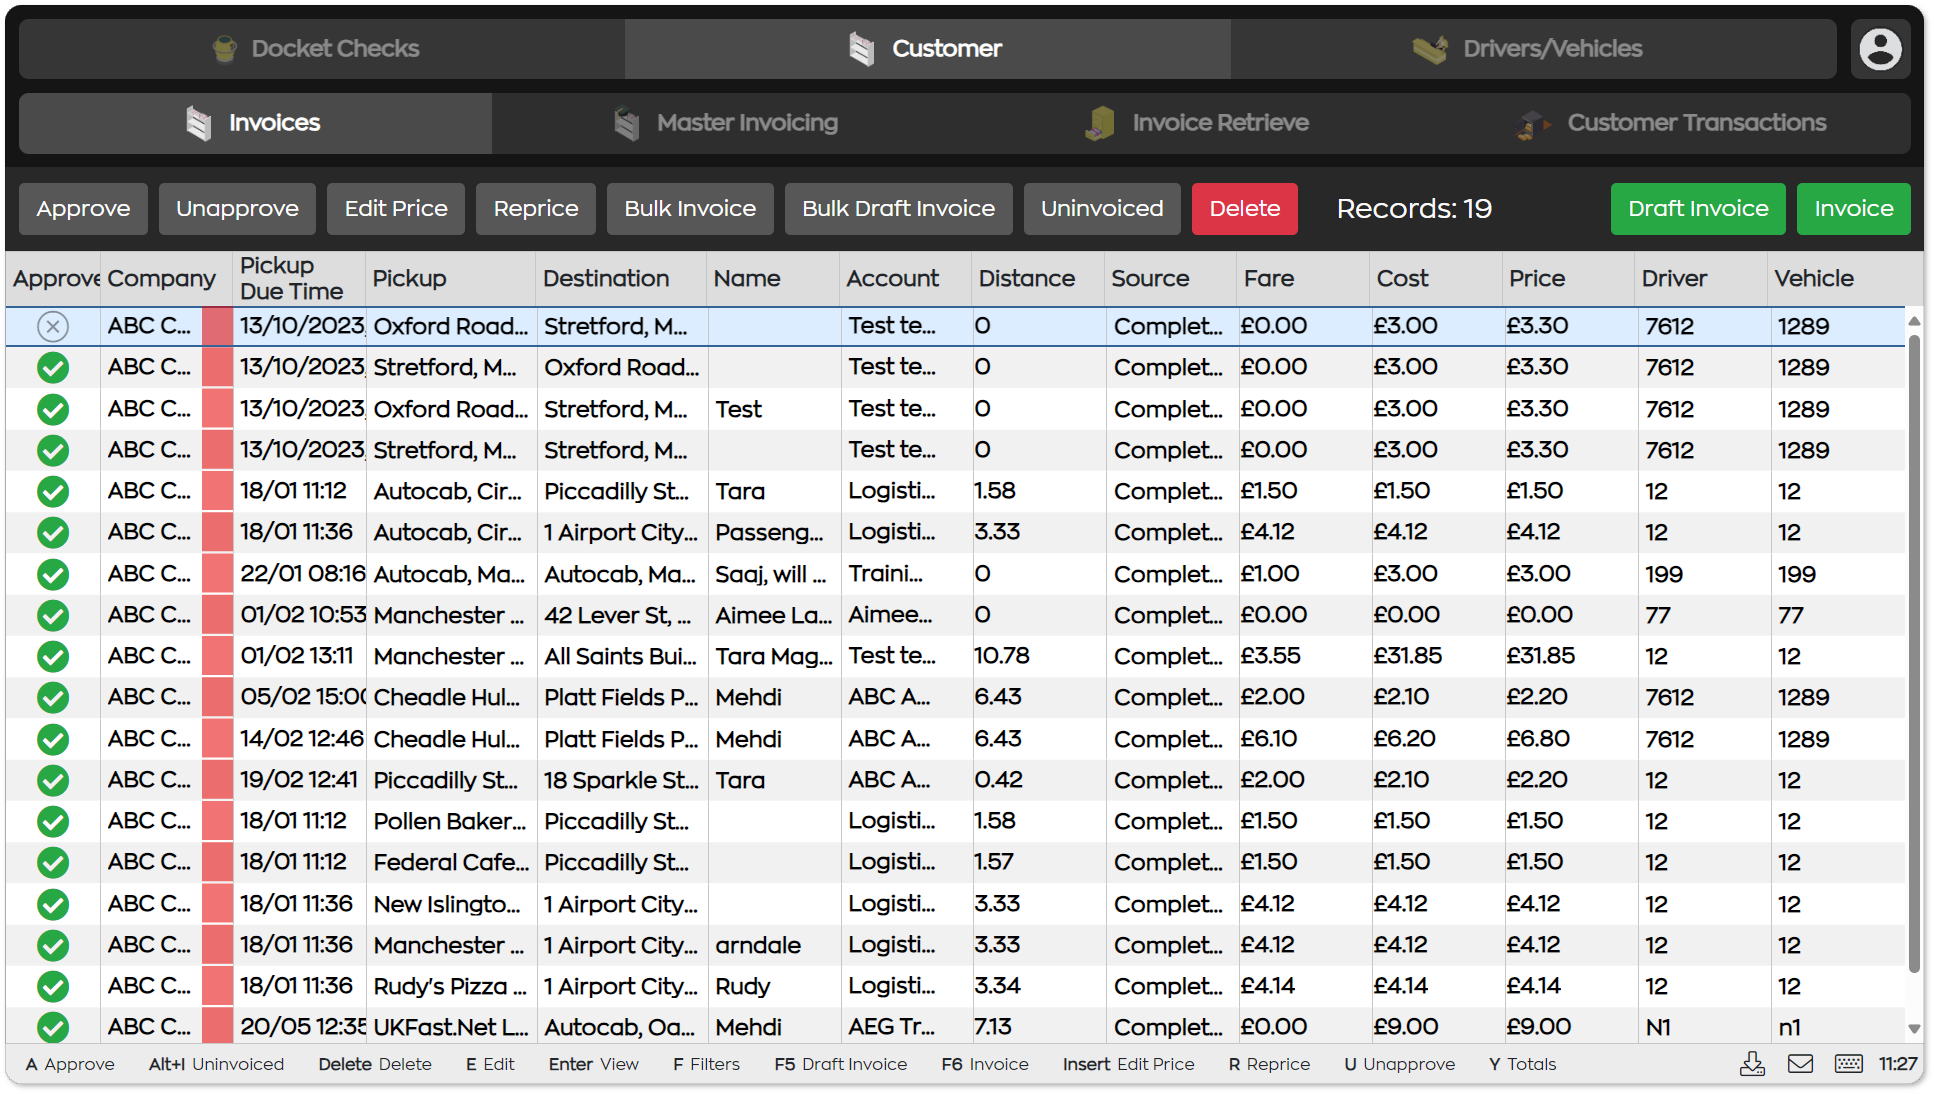The height and width of the screenshot is (1094, 1934).
Task: Open the Master Invoicing tab
Action: coord(728,123)
